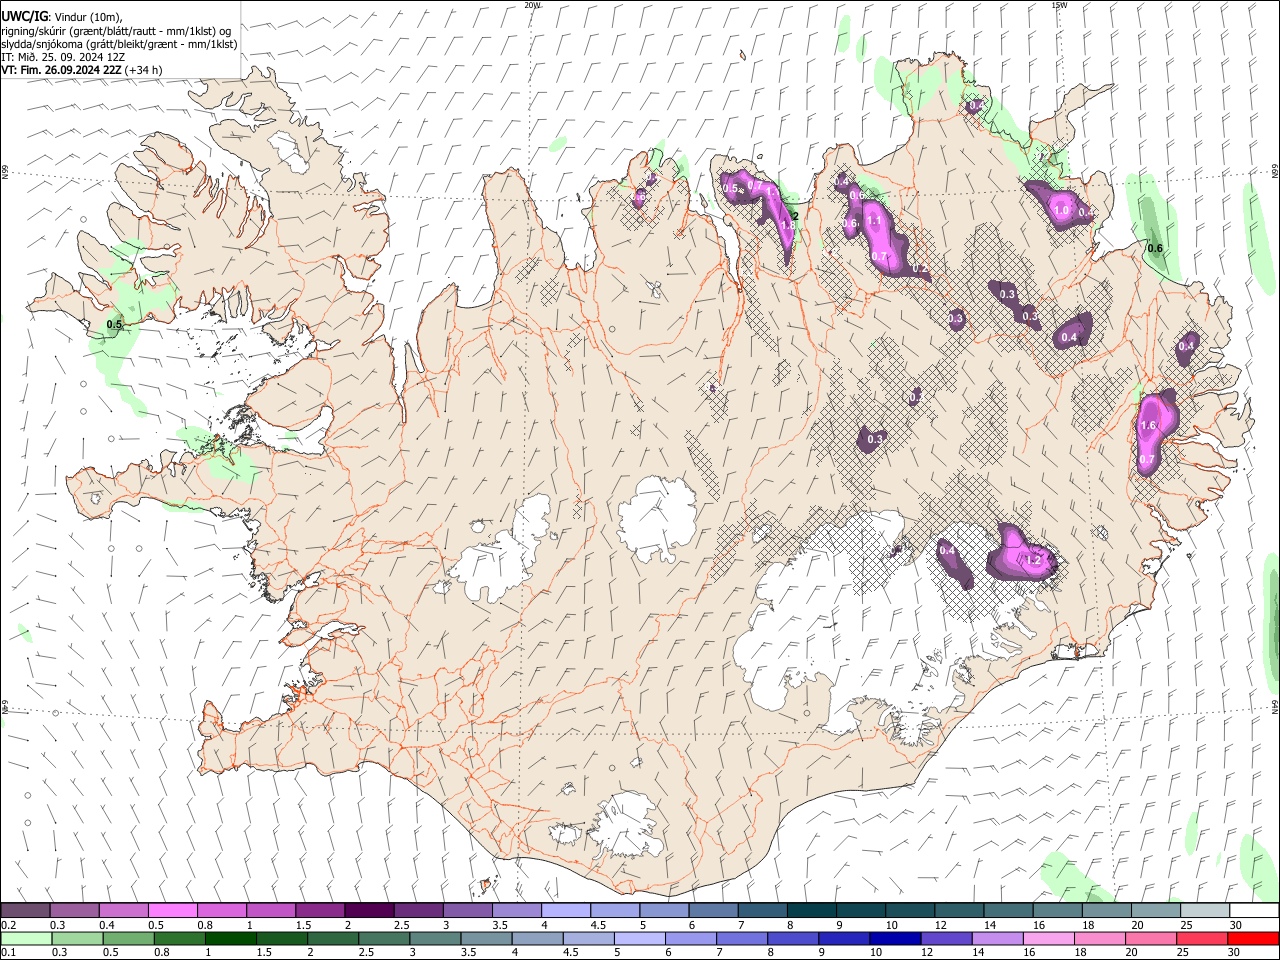Click the 'rigning/skúrir' legend description line

click(116, 30)
